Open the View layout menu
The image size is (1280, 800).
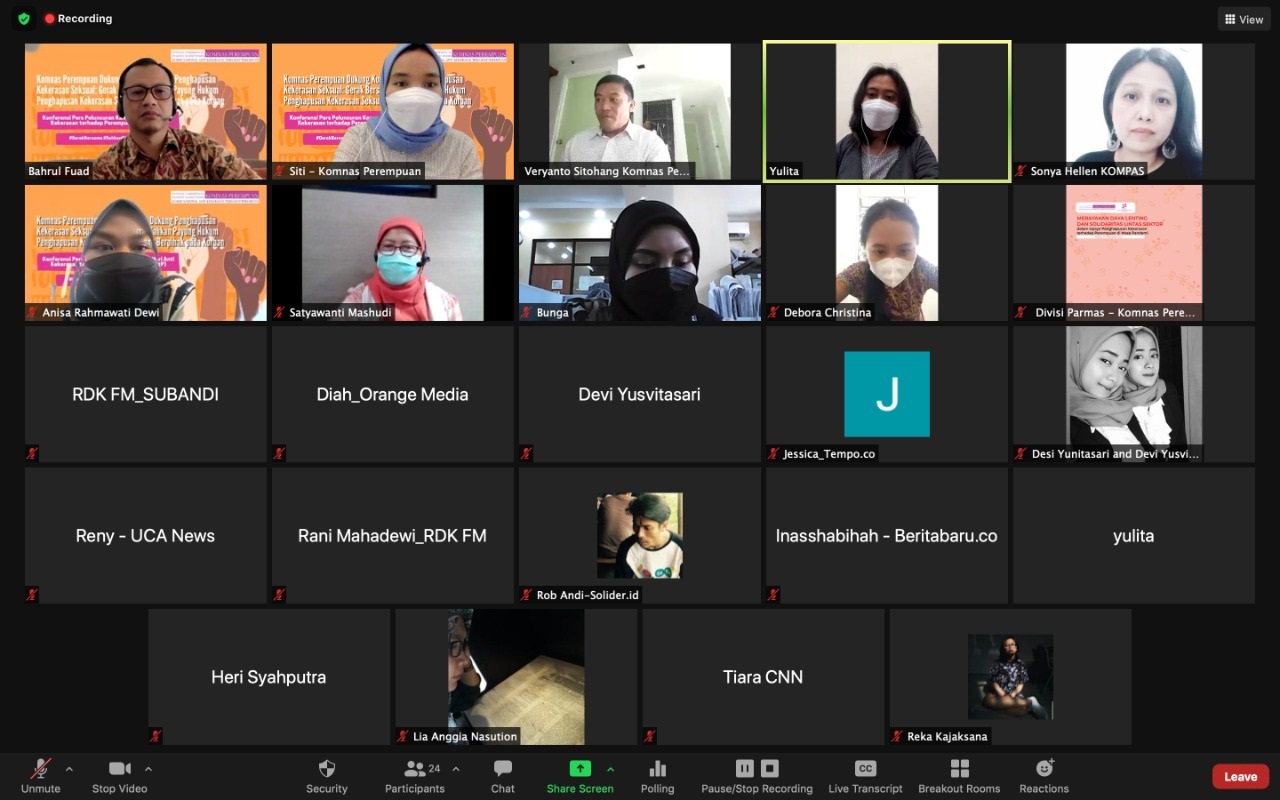click(x=1243, y=19)
